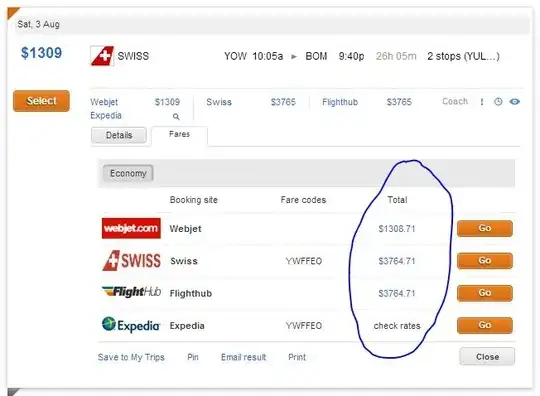
Task: Click the orange Select button
Action: pos(41,101)
